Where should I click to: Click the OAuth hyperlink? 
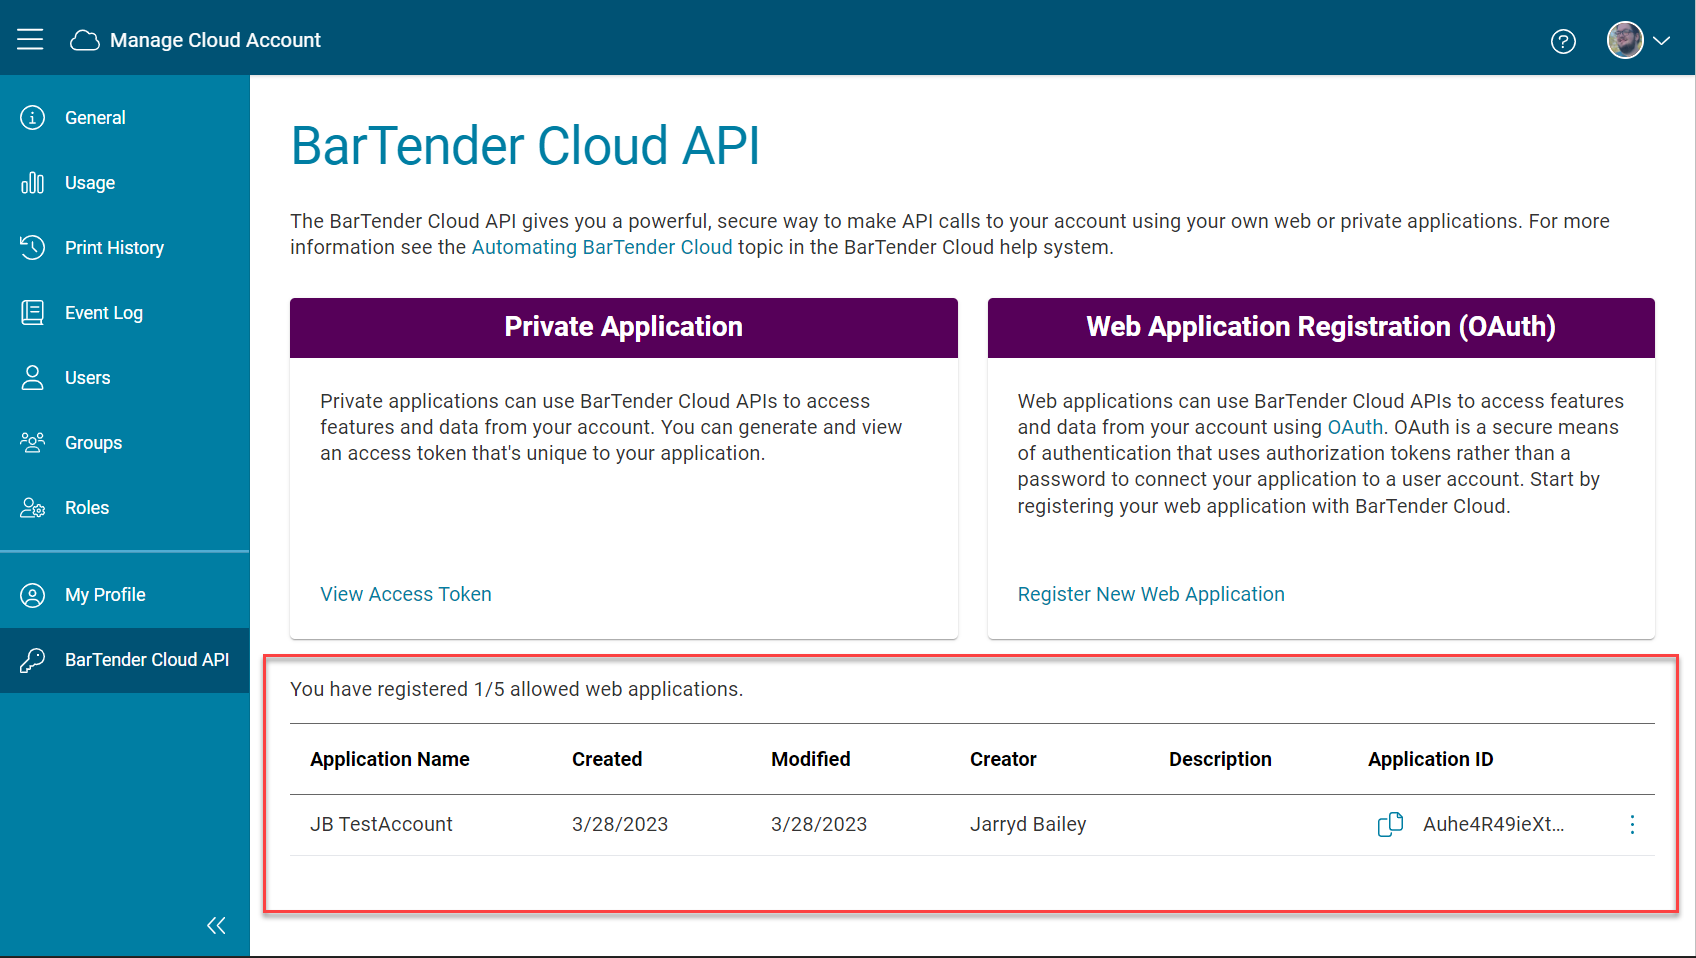coord(1355,427)
